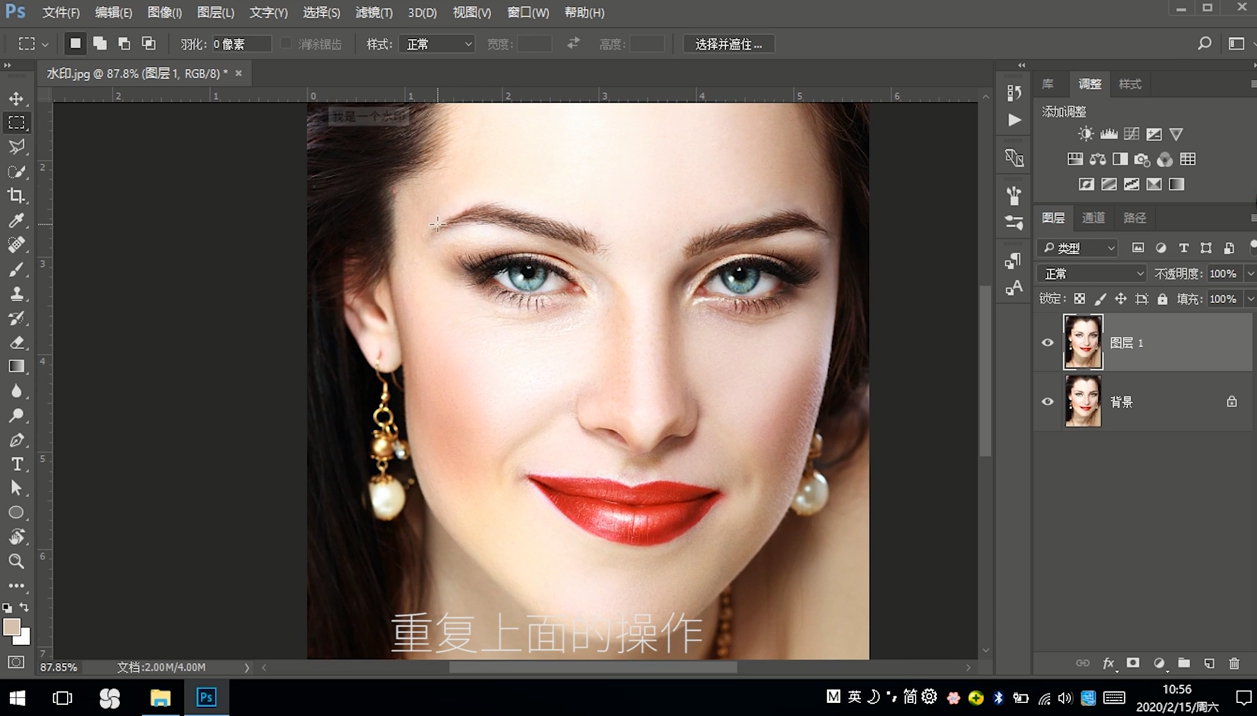Expand the 填充 fill dropdown arrow
Screen dimensions: 1257x716
coord(1250,299)
